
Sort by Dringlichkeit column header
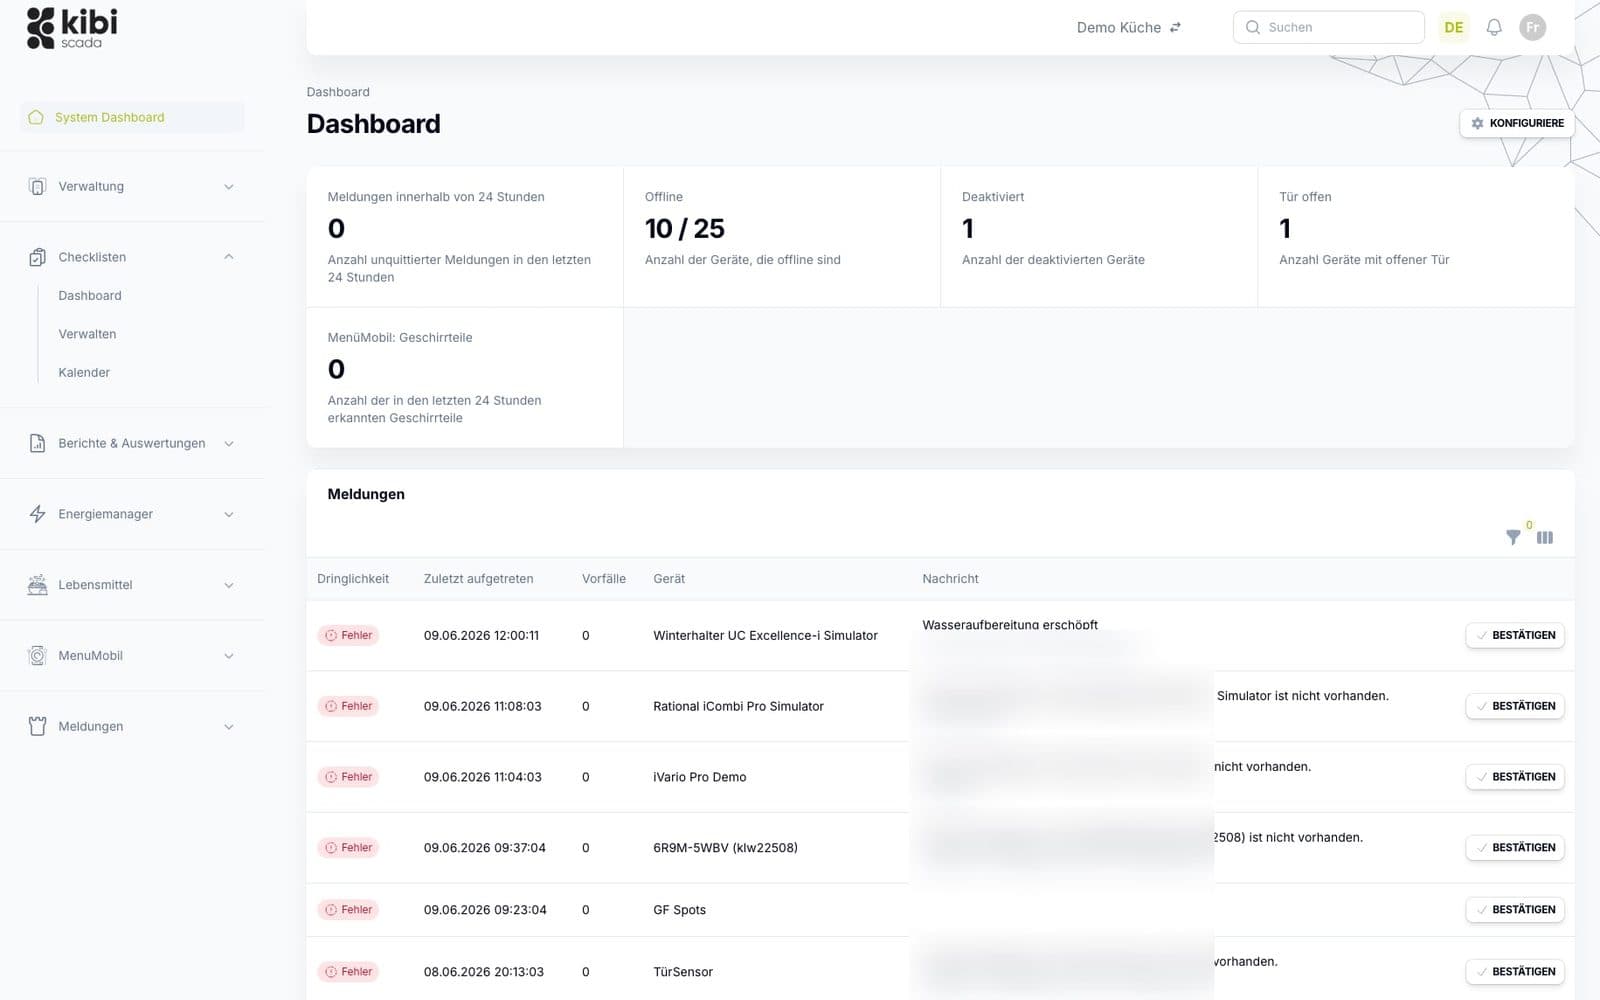[x=353, y=579]
